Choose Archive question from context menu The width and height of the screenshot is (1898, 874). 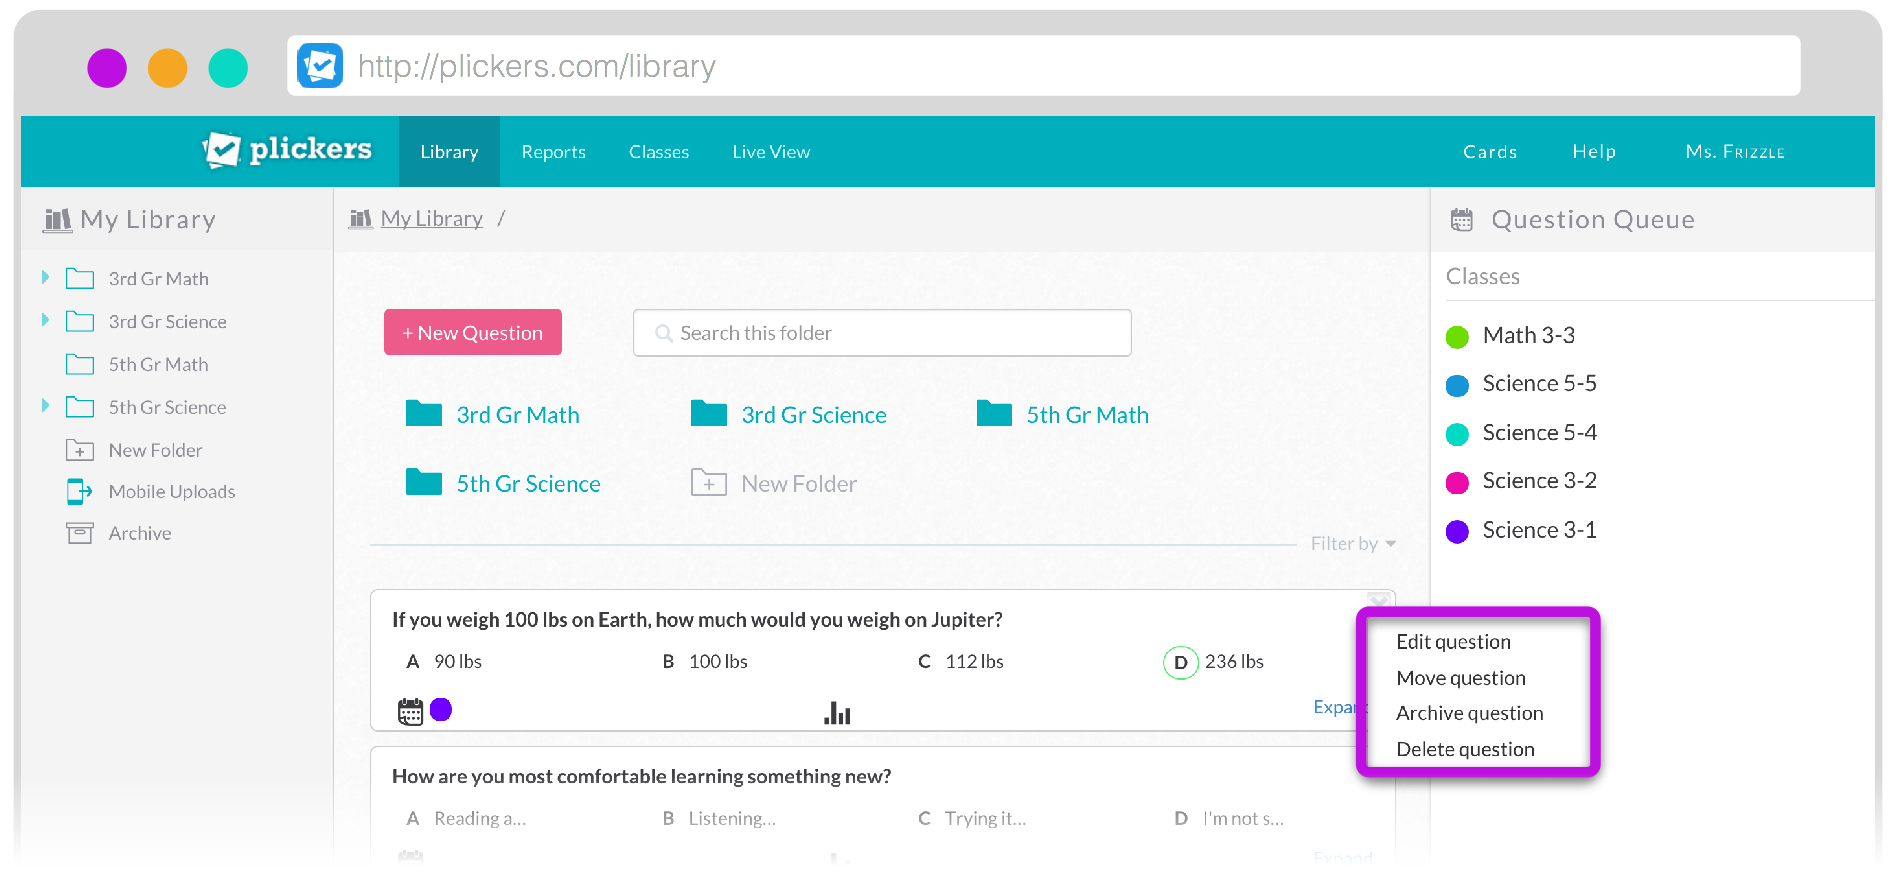coord(1469,713)
